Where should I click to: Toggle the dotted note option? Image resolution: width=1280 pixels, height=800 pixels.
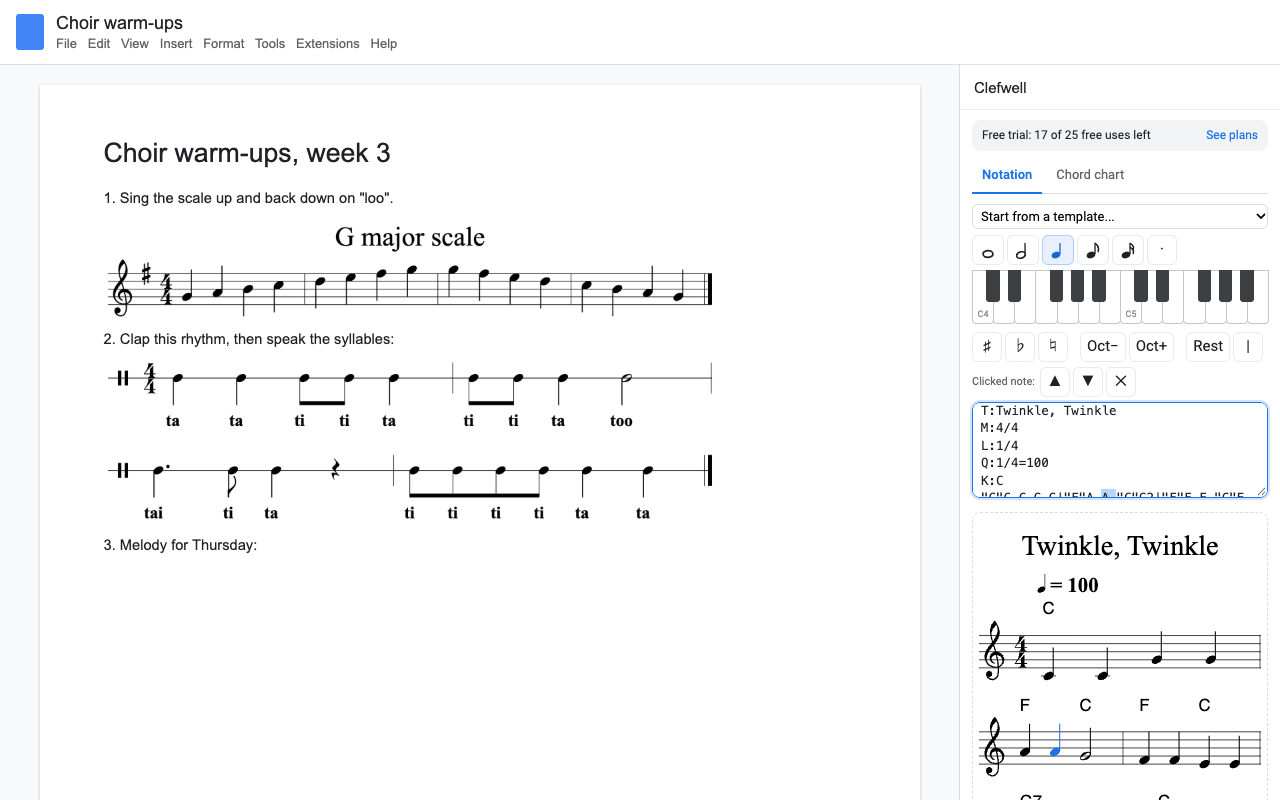pyautogui.click(x=1162, y=250)
